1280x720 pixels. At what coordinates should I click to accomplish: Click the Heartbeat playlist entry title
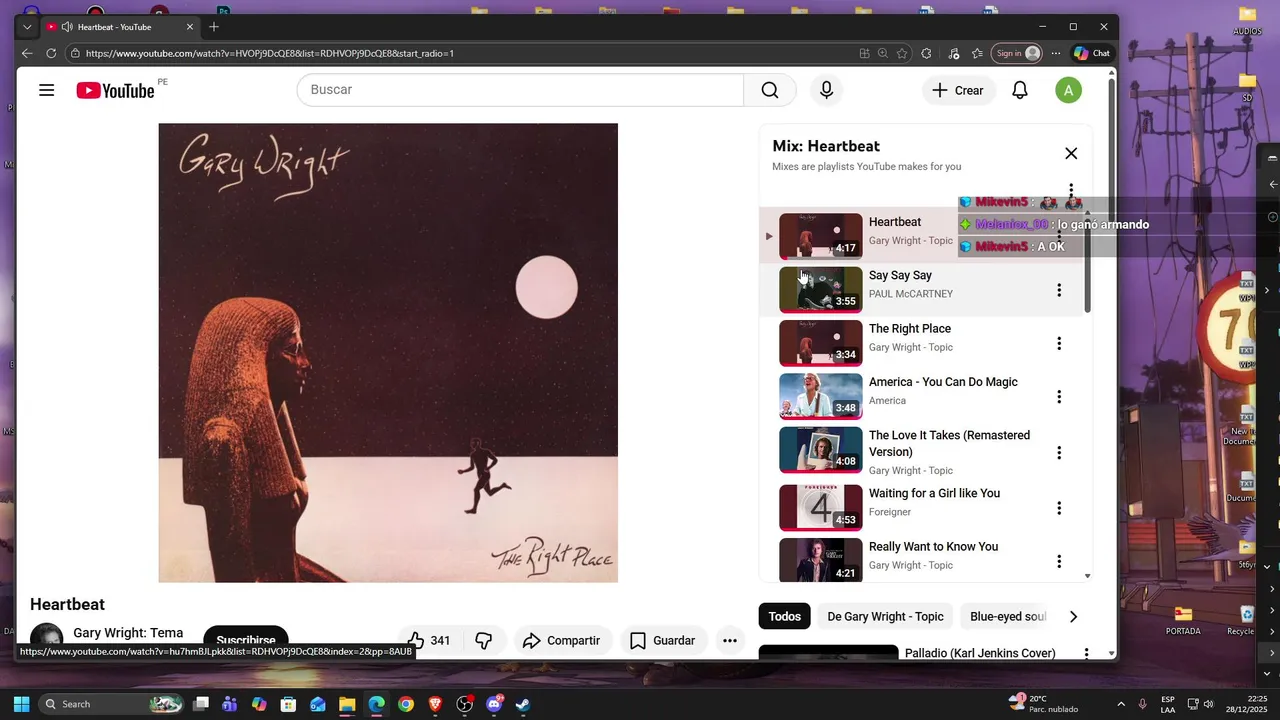tap(895, 222)
